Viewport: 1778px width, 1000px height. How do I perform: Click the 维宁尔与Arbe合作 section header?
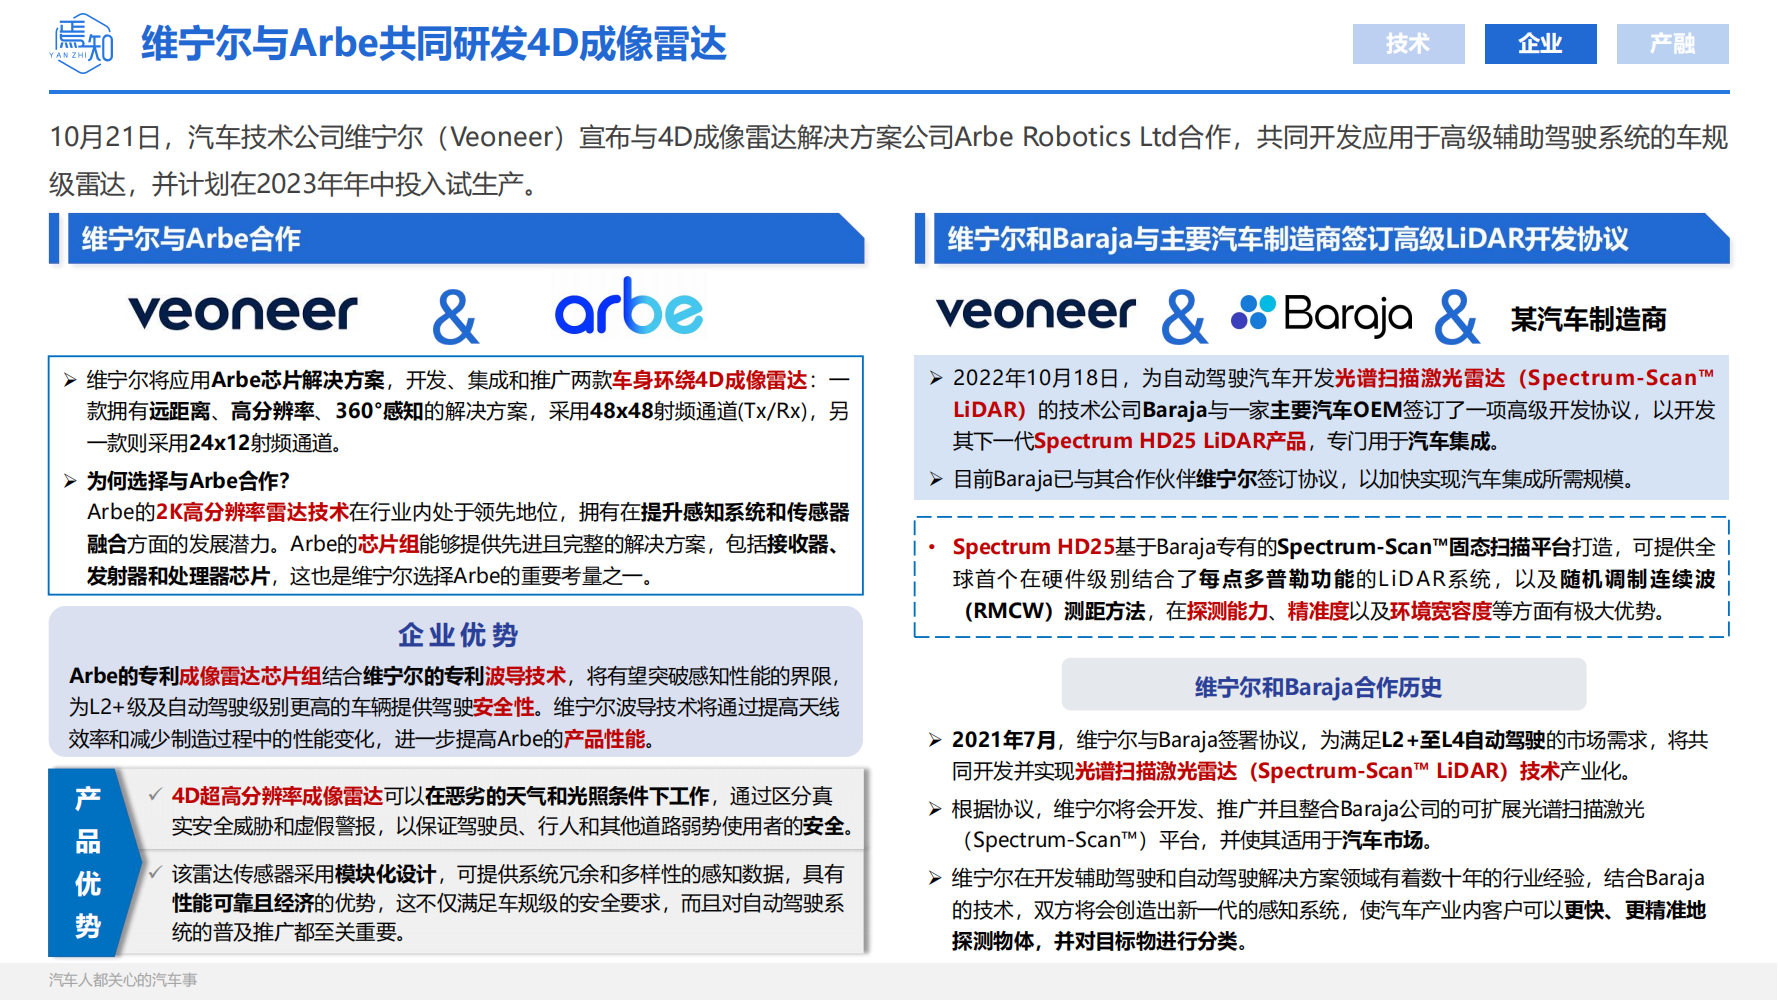tap(457, 238)
